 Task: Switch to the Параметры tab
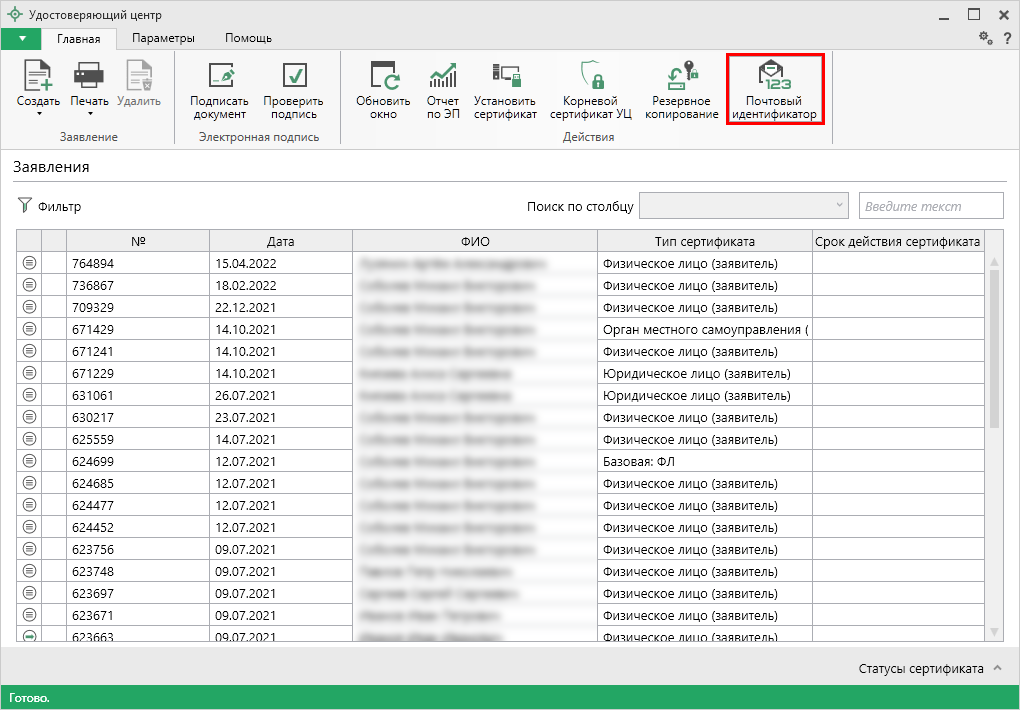point(163,38)
